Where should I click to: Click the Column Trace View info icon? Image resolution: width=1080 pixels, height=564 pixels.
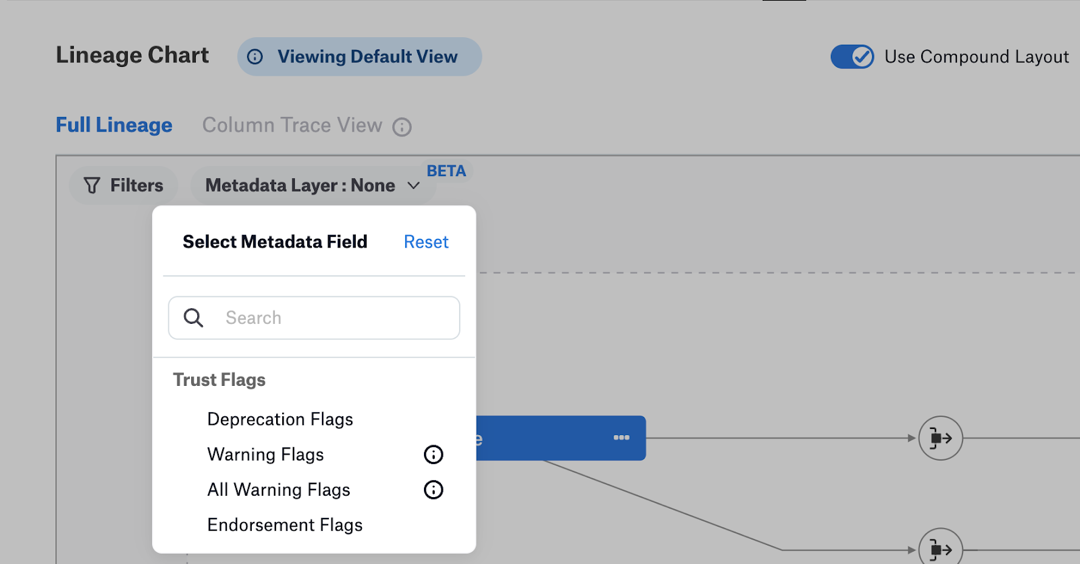pos(402,127)
